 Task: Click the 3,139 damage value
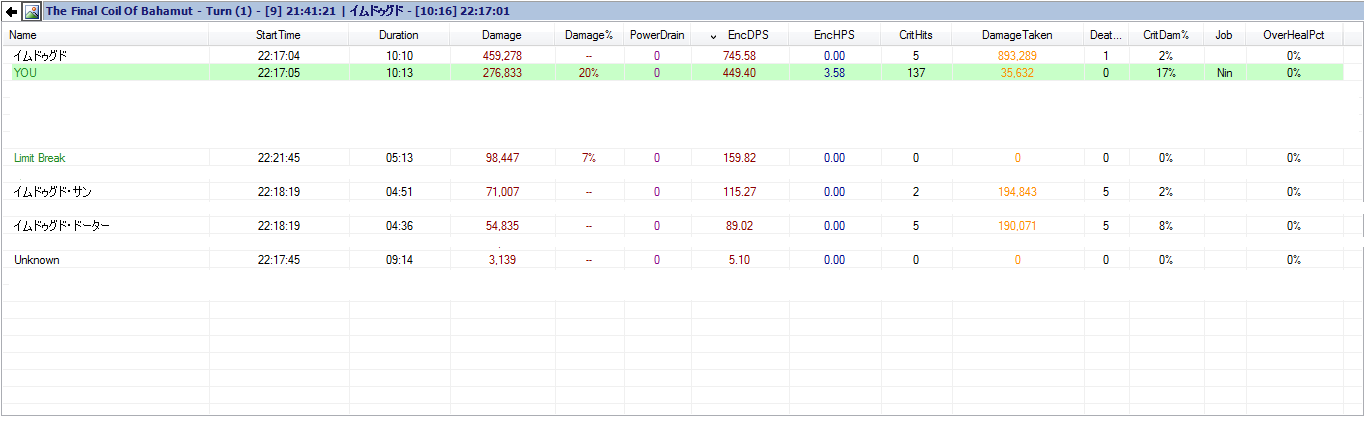[x=502, y=260]
